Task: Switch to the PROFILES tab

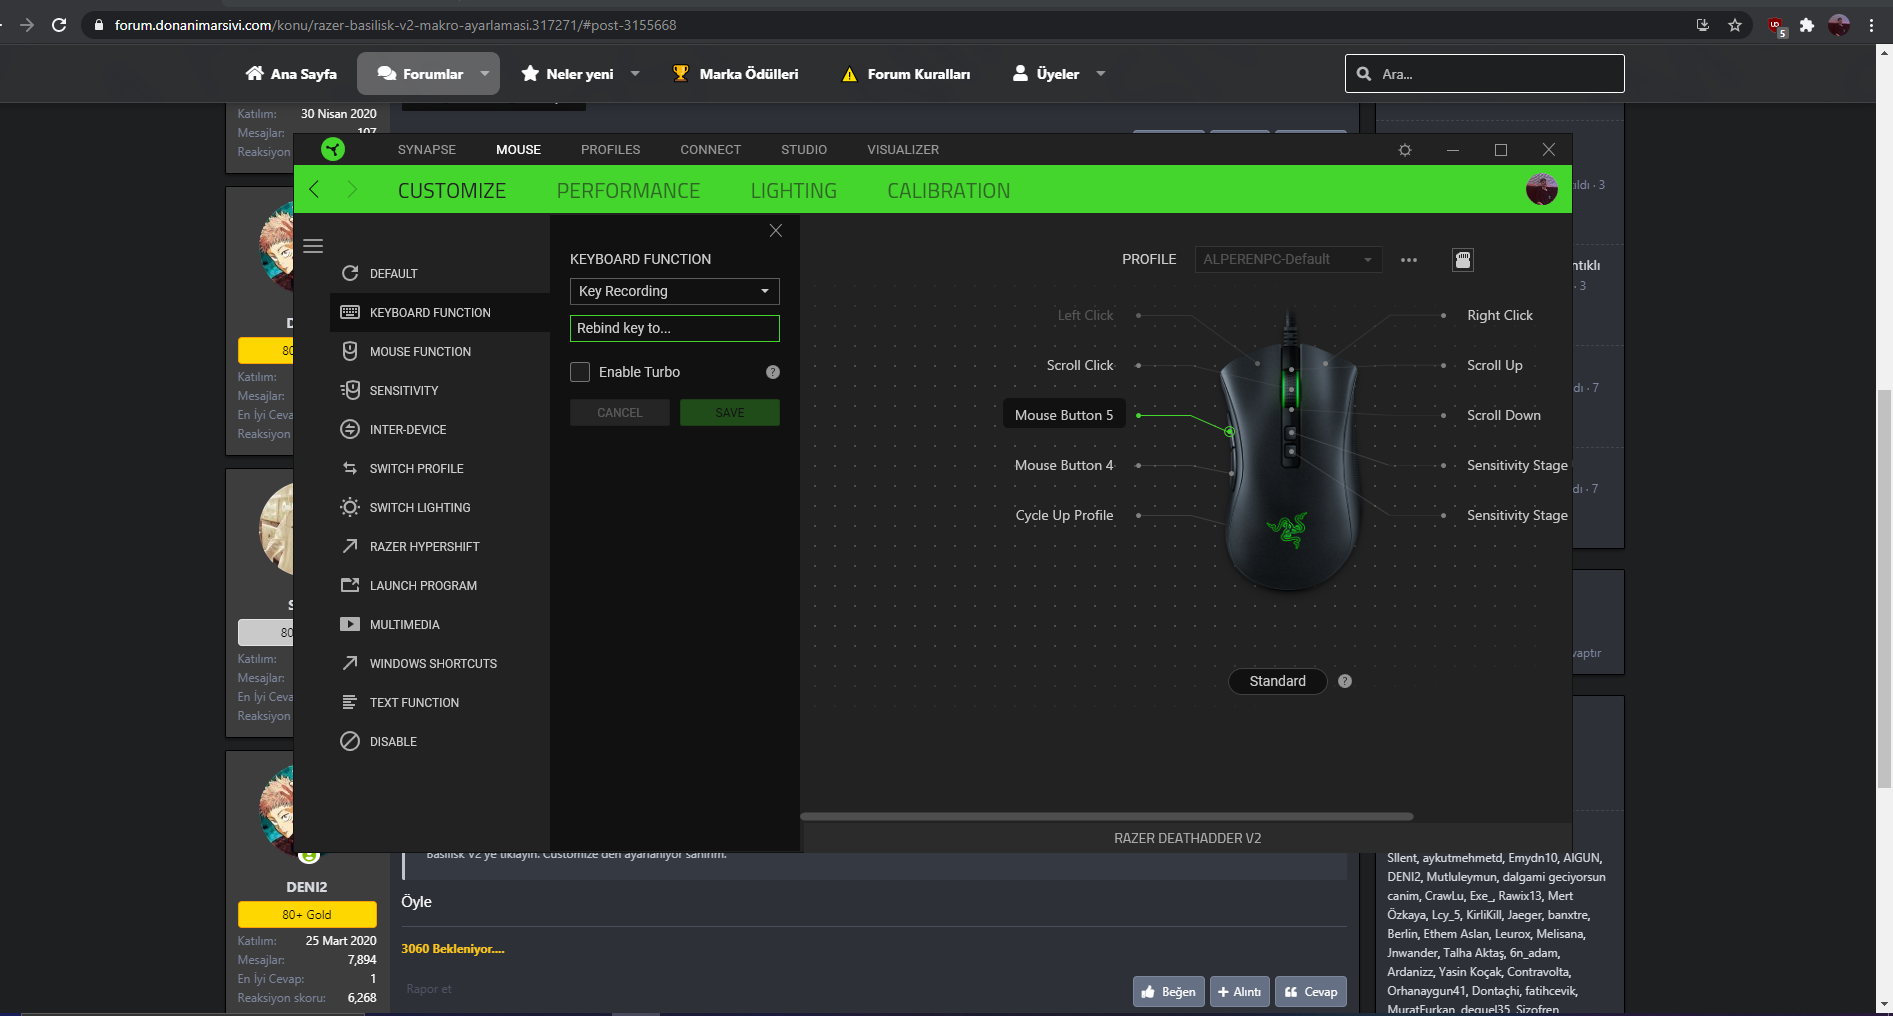Action: coord(611,150)
